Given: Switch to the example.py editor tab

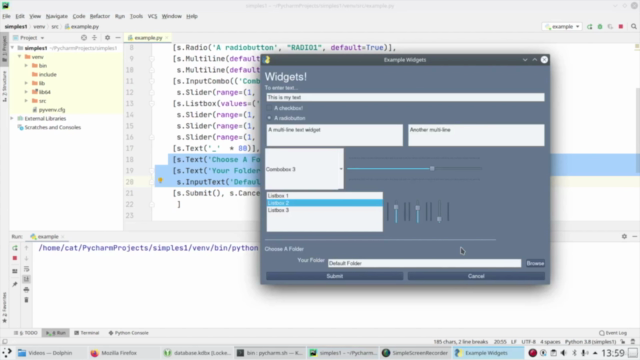Looking at the screenshot, I should (x=148, y=38).
